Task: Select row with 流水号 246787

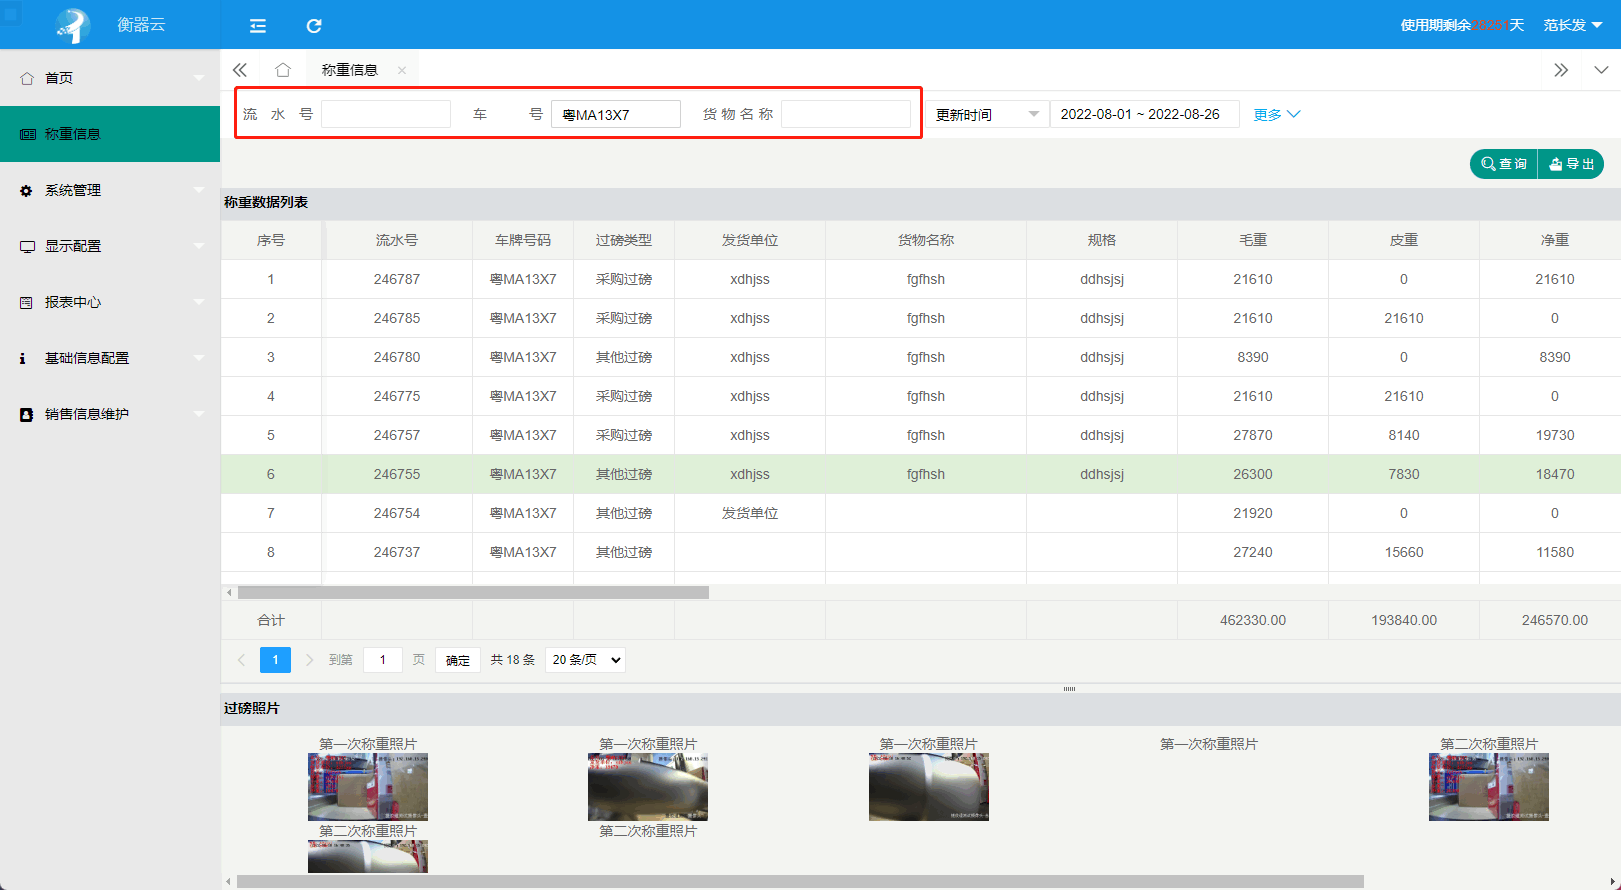Action: 920,279
